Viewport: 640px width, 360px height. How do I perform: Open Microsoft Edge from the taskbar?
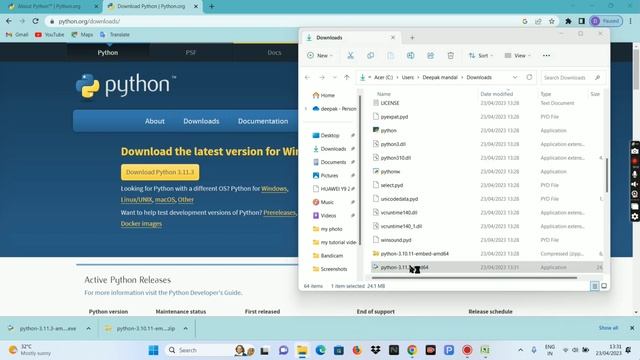tap(320, 350)
